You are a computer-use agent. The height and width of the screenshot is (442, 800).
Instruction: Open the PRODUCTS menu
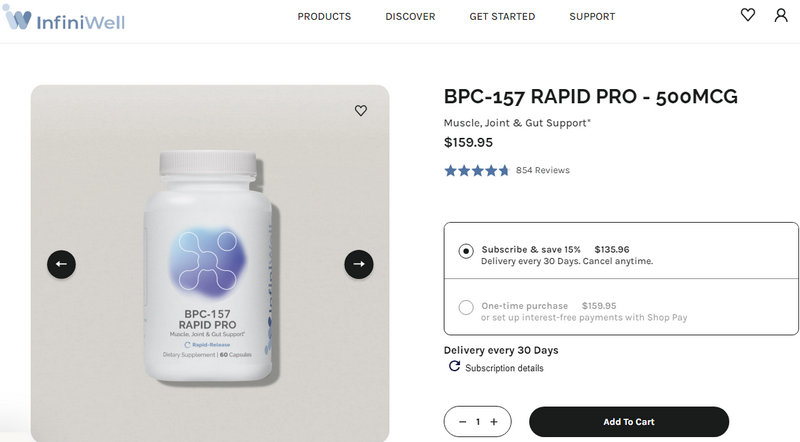click(x=324, y=17)
